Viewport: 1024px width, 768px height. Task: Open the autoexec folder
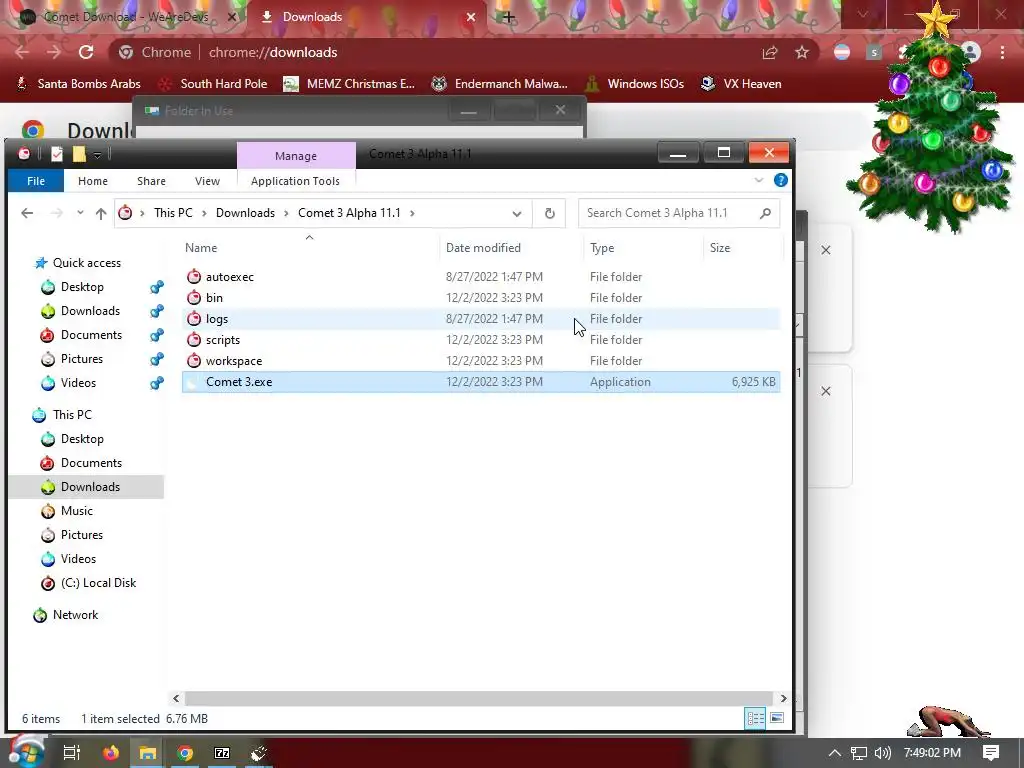[229, 277]
